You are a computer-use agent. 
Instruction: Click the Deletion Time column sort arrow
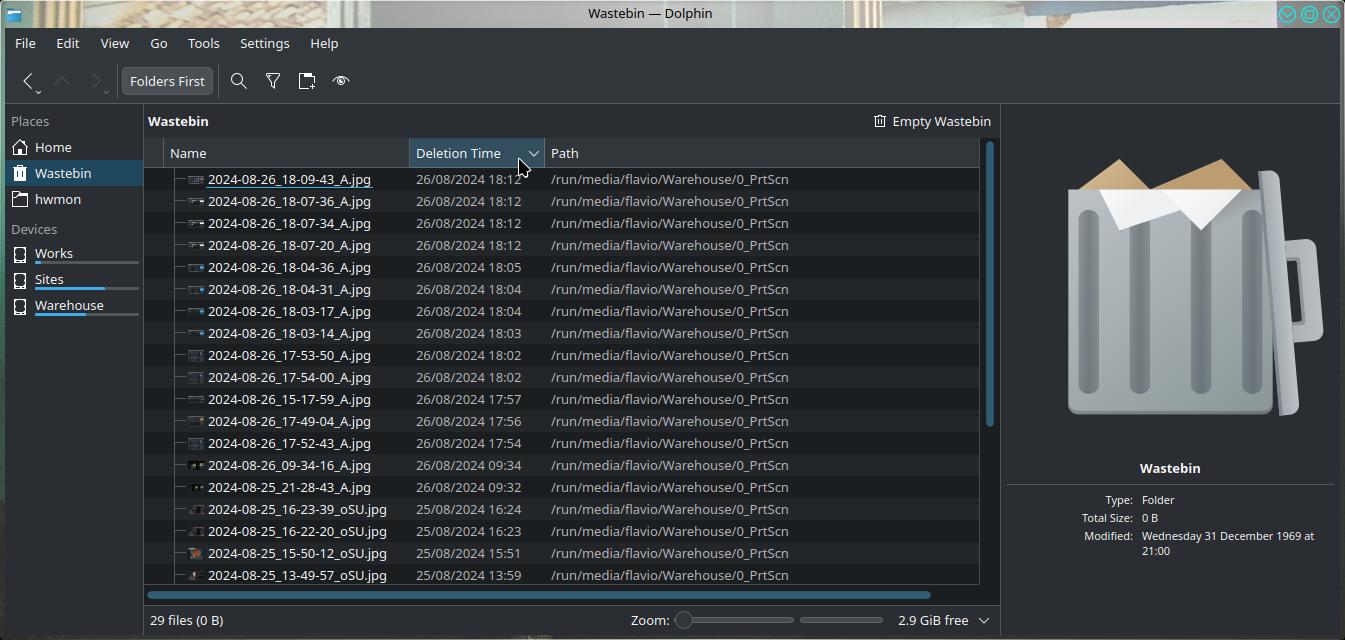[533, 153]
